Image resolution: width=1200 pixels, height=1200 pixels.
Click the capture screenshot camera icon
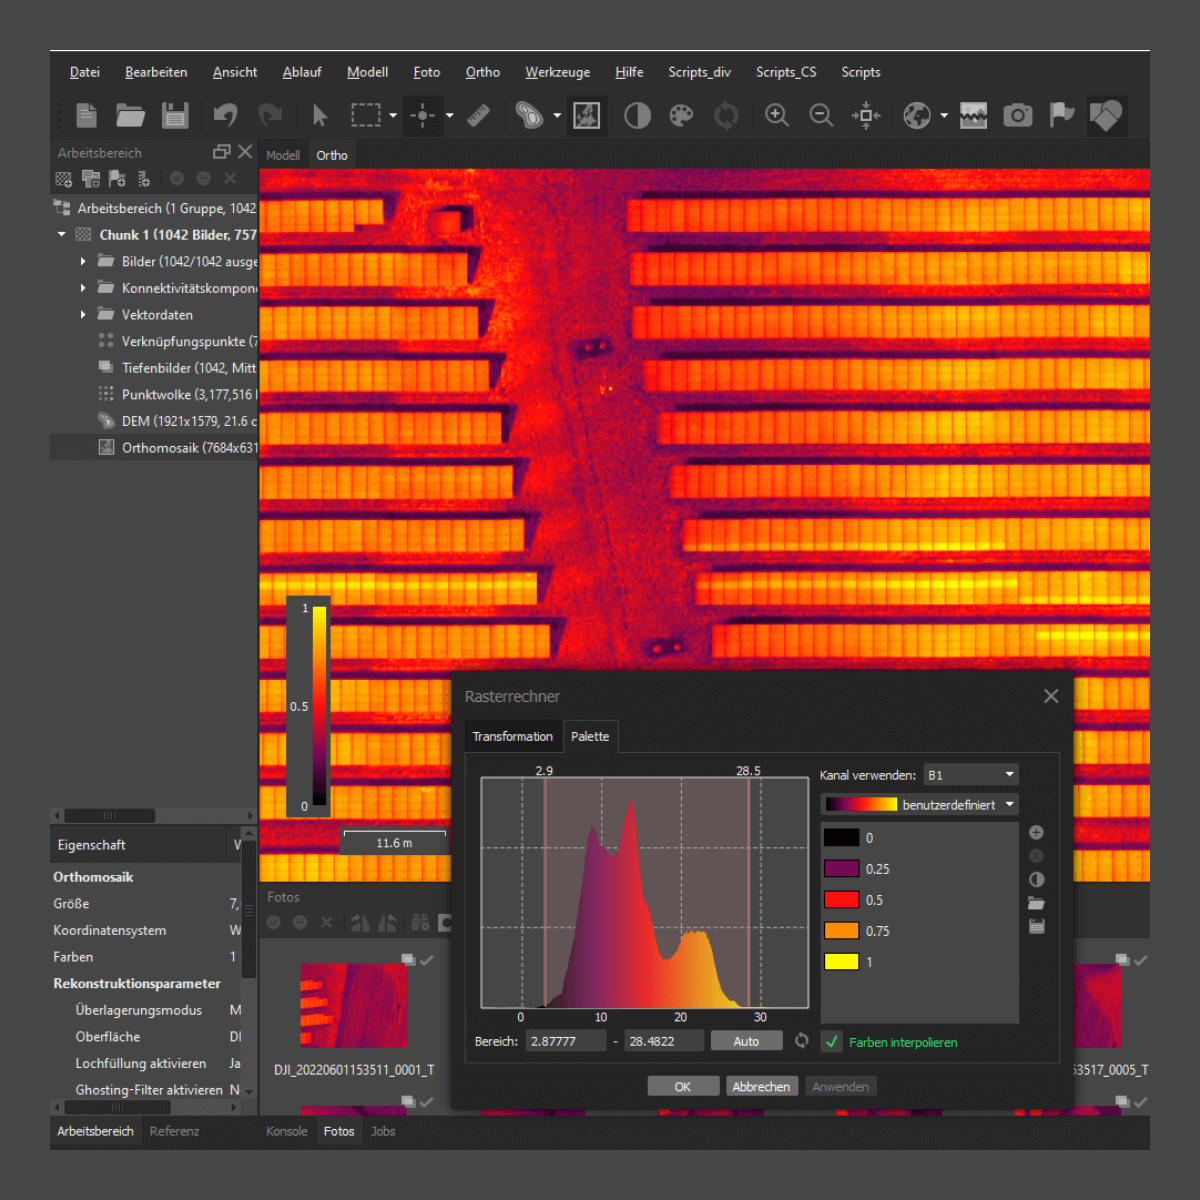pos(1017,115)
